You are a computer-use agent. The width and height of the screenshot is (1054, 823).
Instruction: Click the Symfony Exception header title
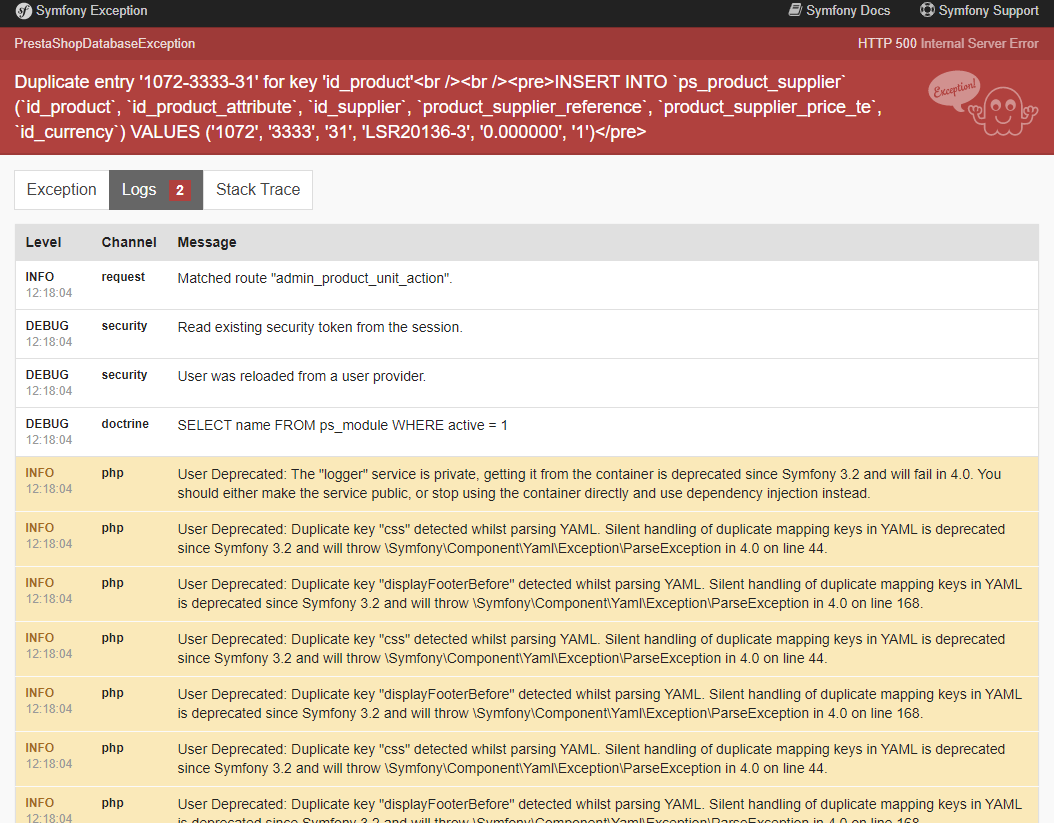click(91, 11)
